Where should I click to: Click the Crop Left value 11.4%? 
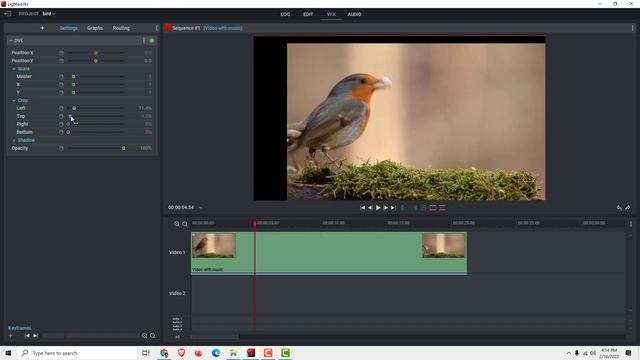click(x=145, y=108)
